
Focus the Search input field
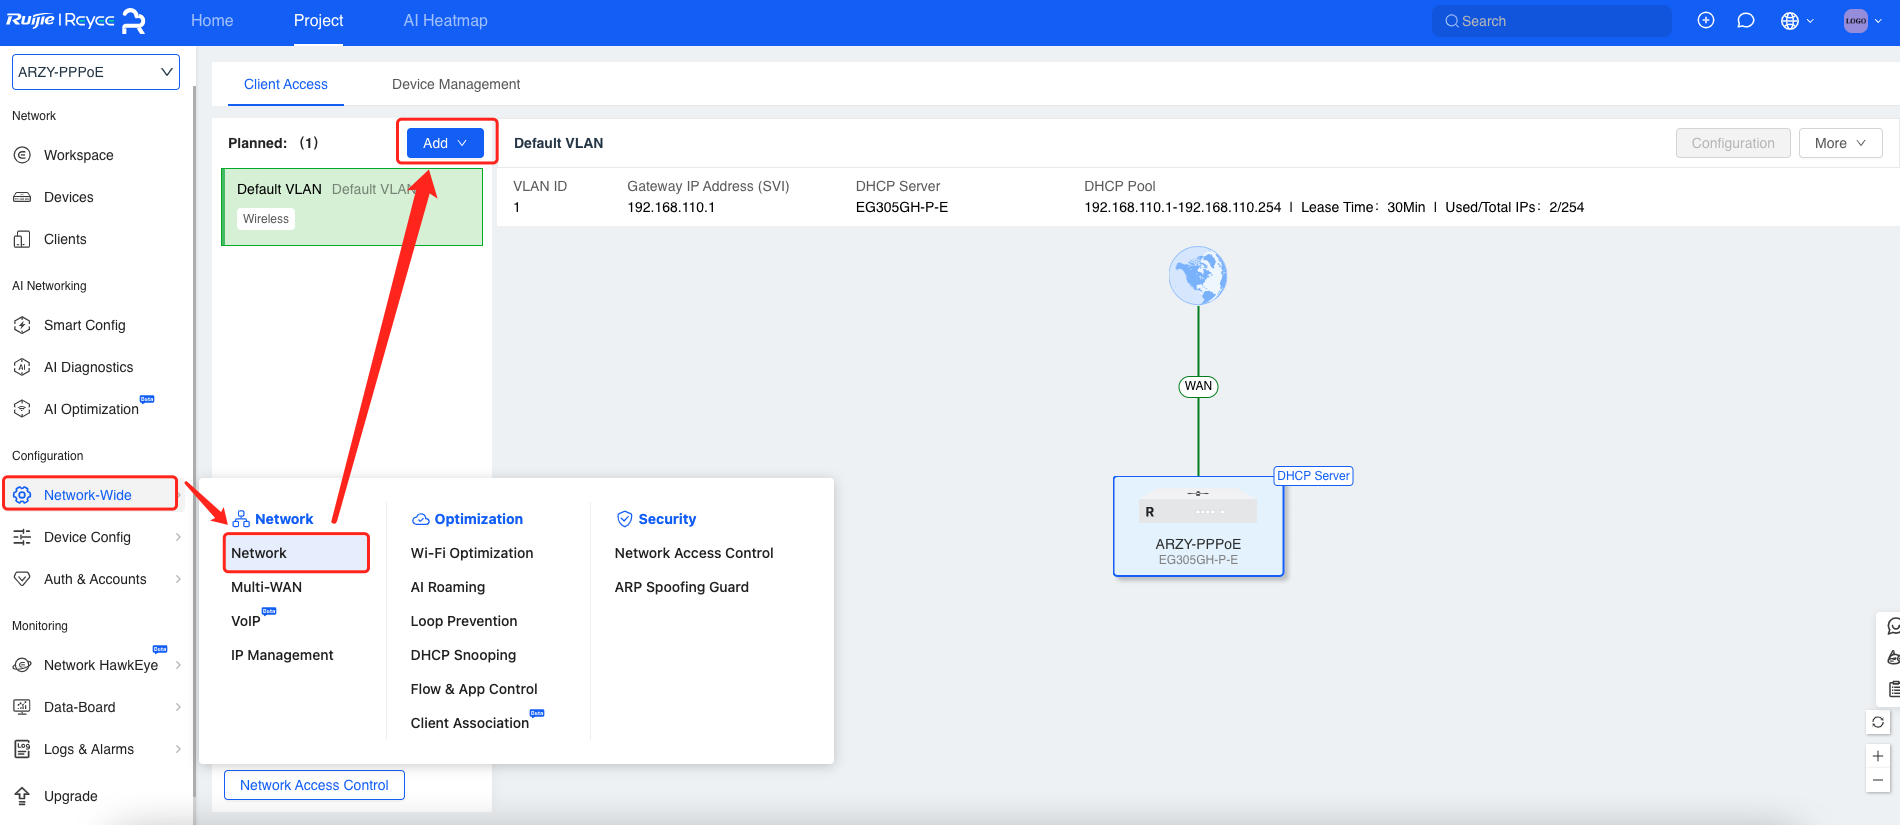coord(1551,21)
